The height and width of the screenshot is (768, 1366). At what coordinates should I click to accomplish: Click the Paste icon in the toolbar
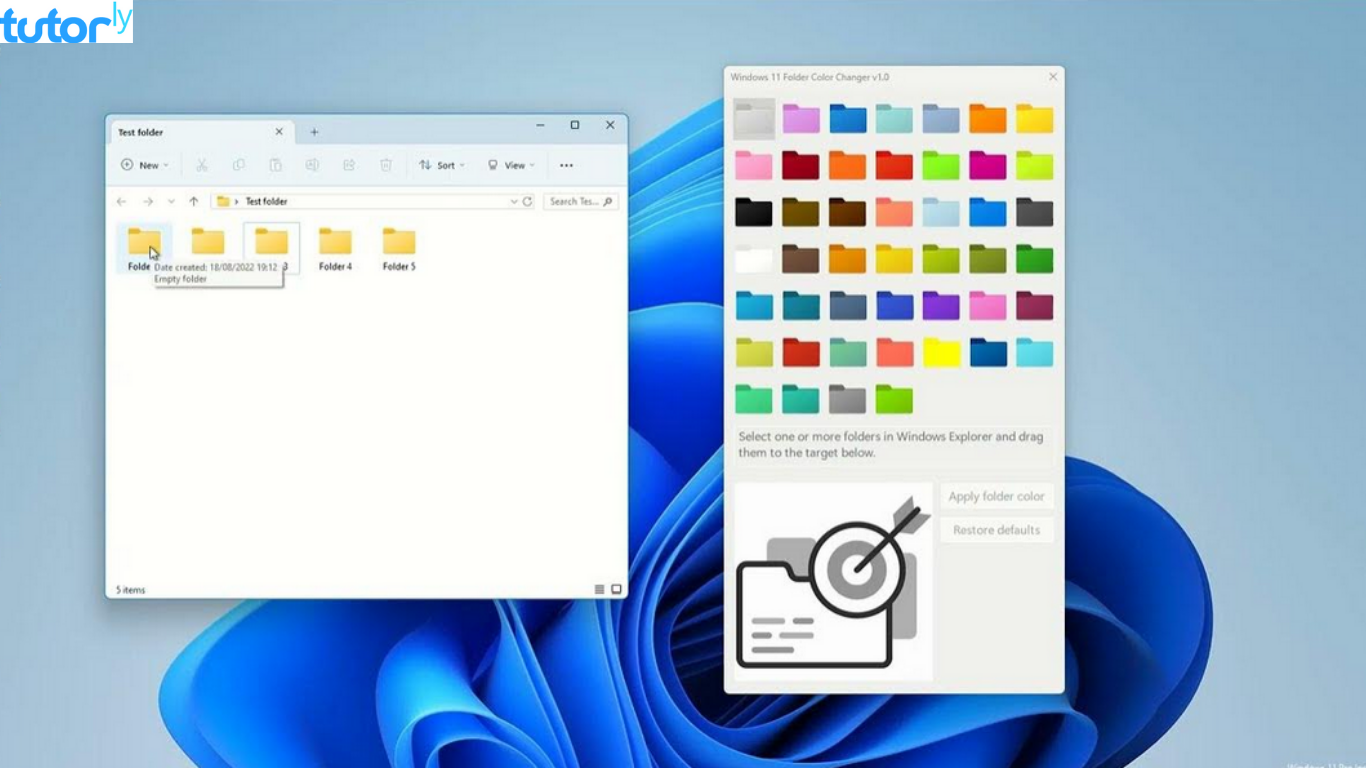click(275, 165)
